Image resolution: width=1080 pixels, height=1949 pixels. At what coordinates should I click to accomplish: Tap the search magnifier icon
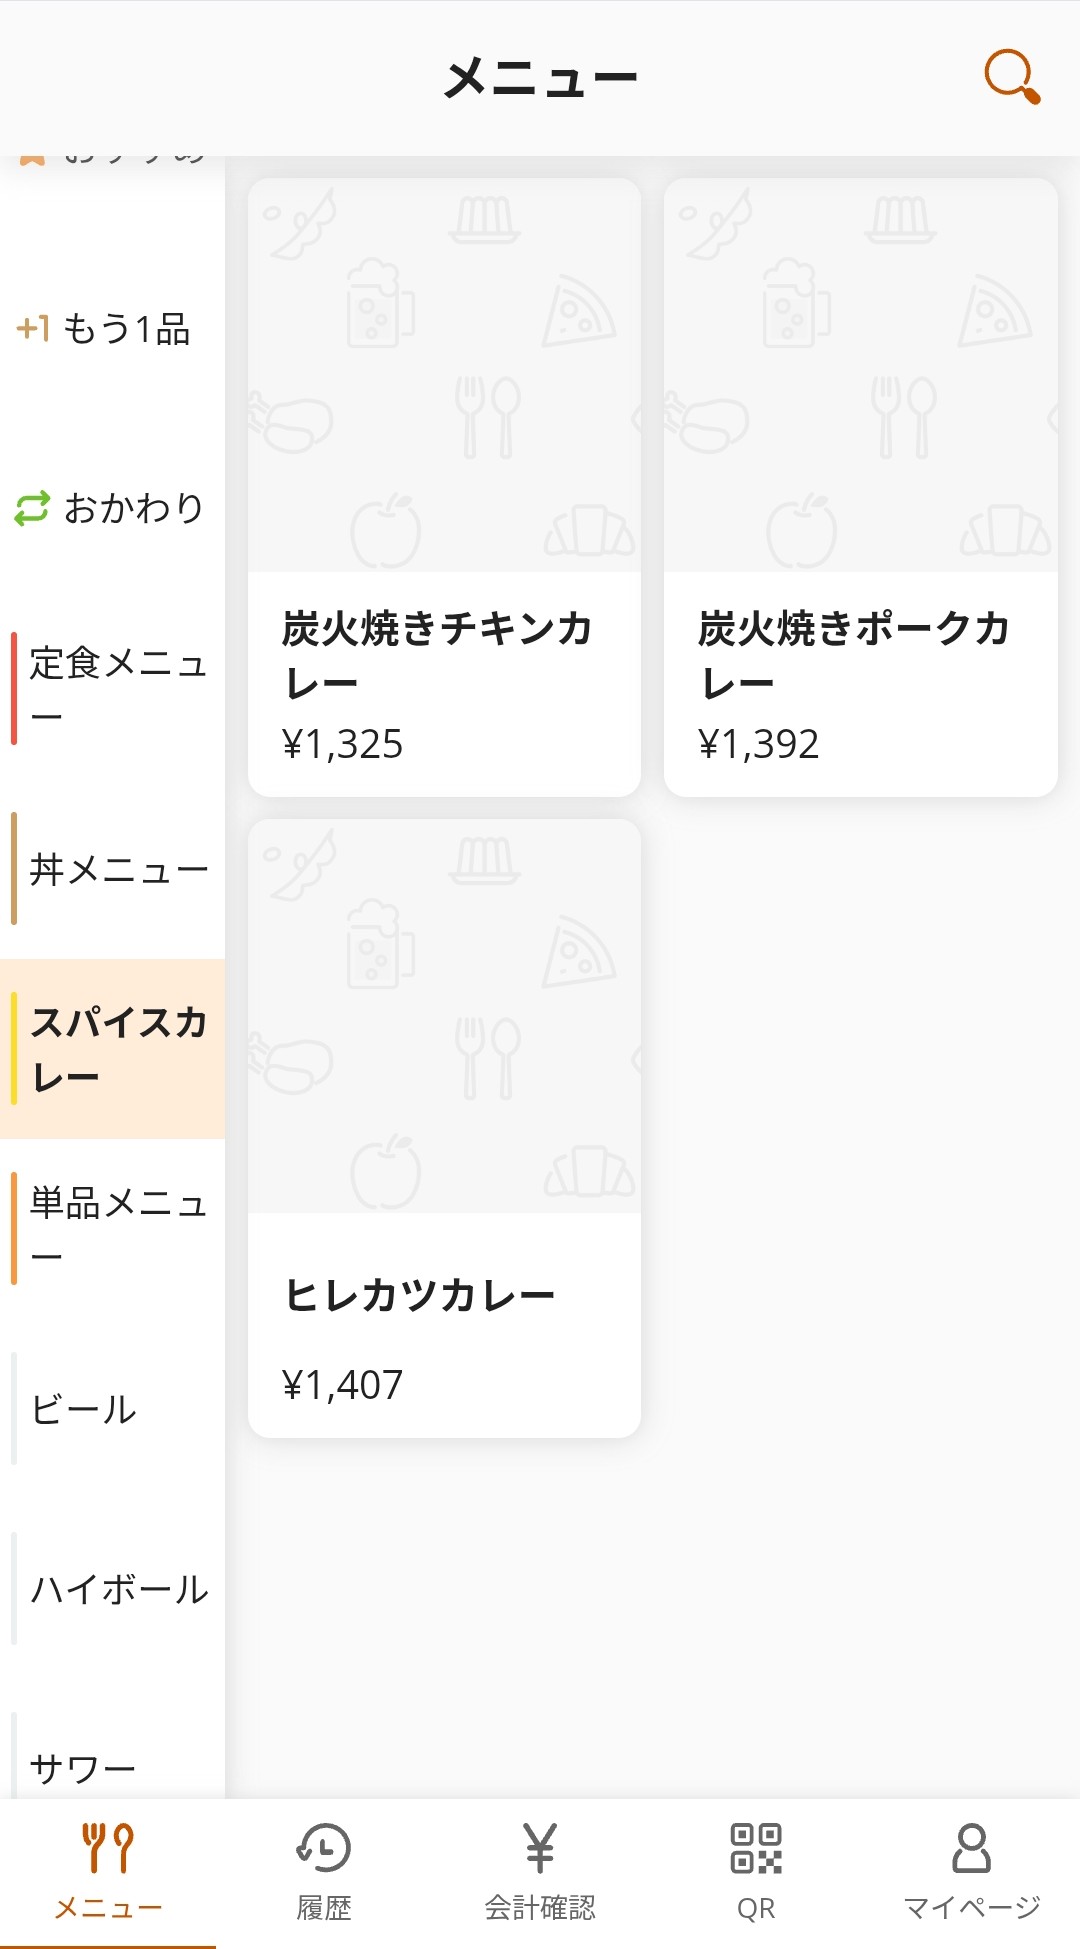[x=1012, y=76]
